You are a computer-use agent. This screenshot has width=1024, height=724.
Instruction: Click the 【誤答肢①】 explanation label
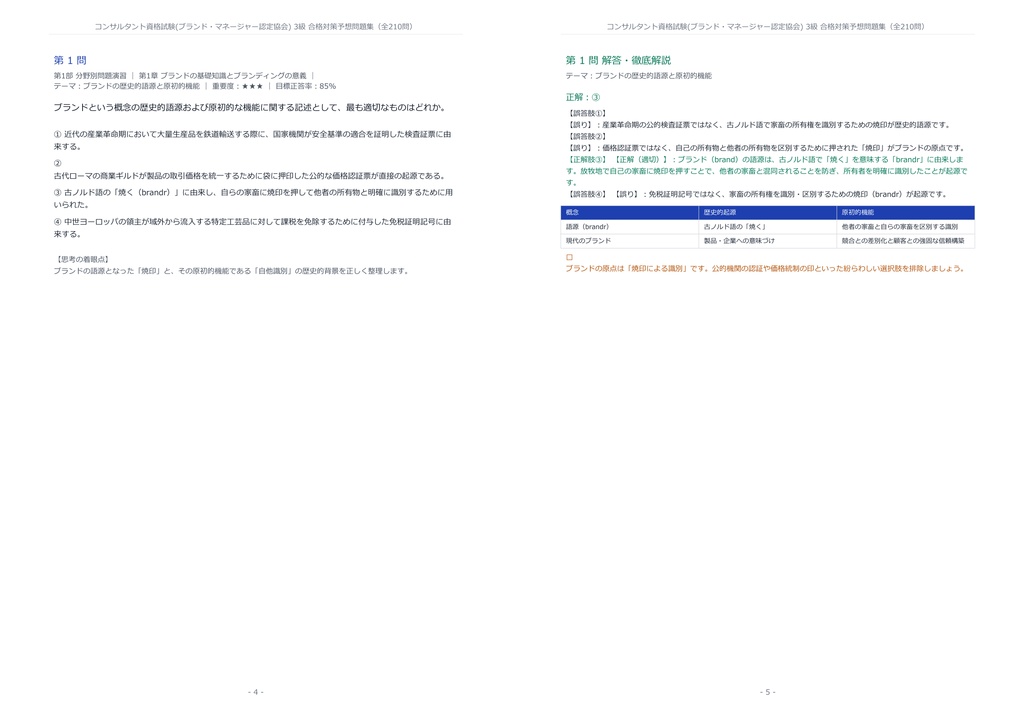[587, 113]
